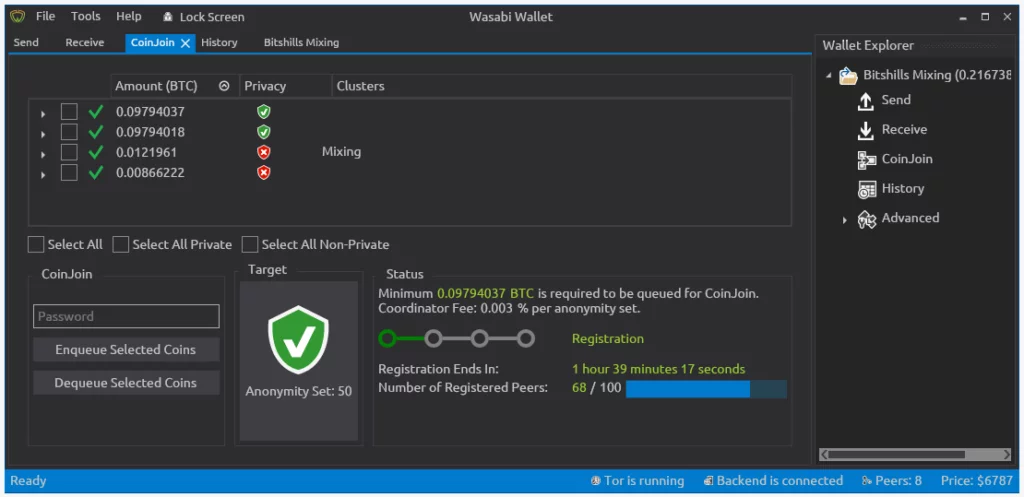Image resolution: width=1024 pixels, height=497 pixels.
Task: Enable the Select All checkbox
Action: 36,245
